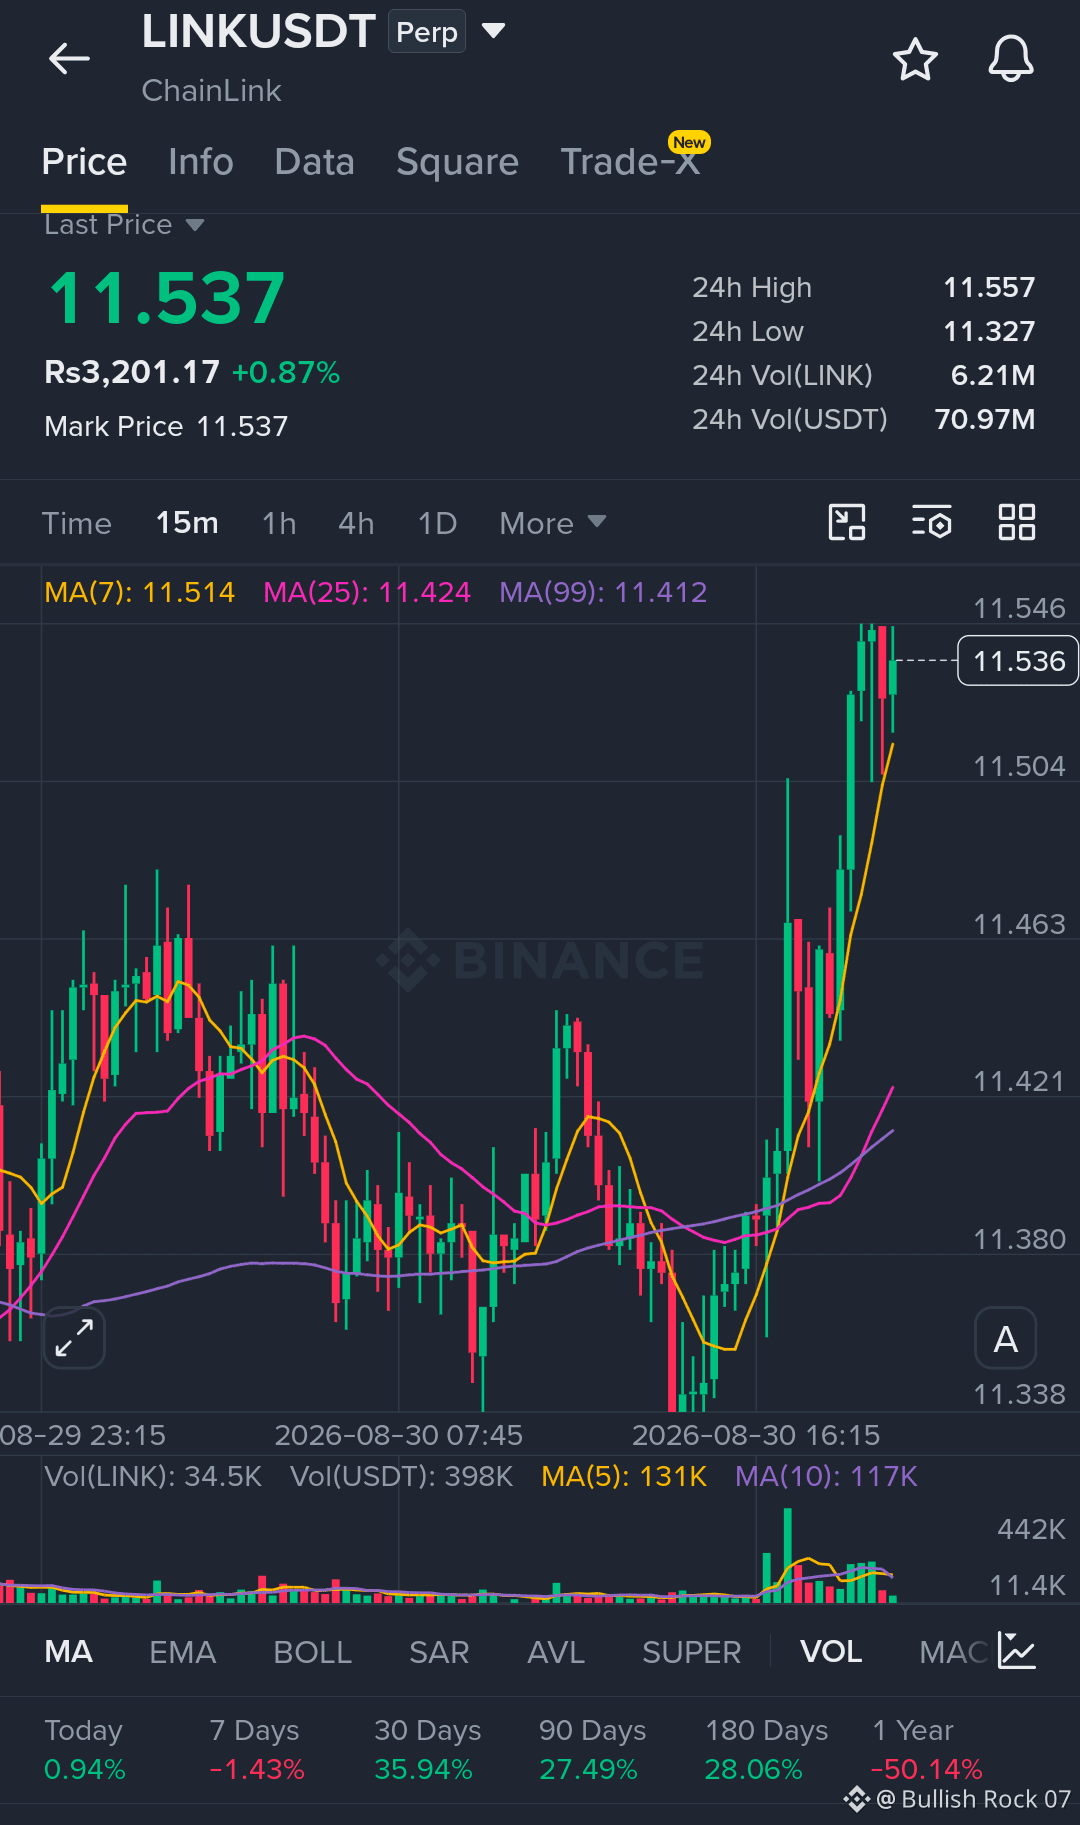Tap the Today 0.94% performance

pyautogui.click(x=85, y=1750)
